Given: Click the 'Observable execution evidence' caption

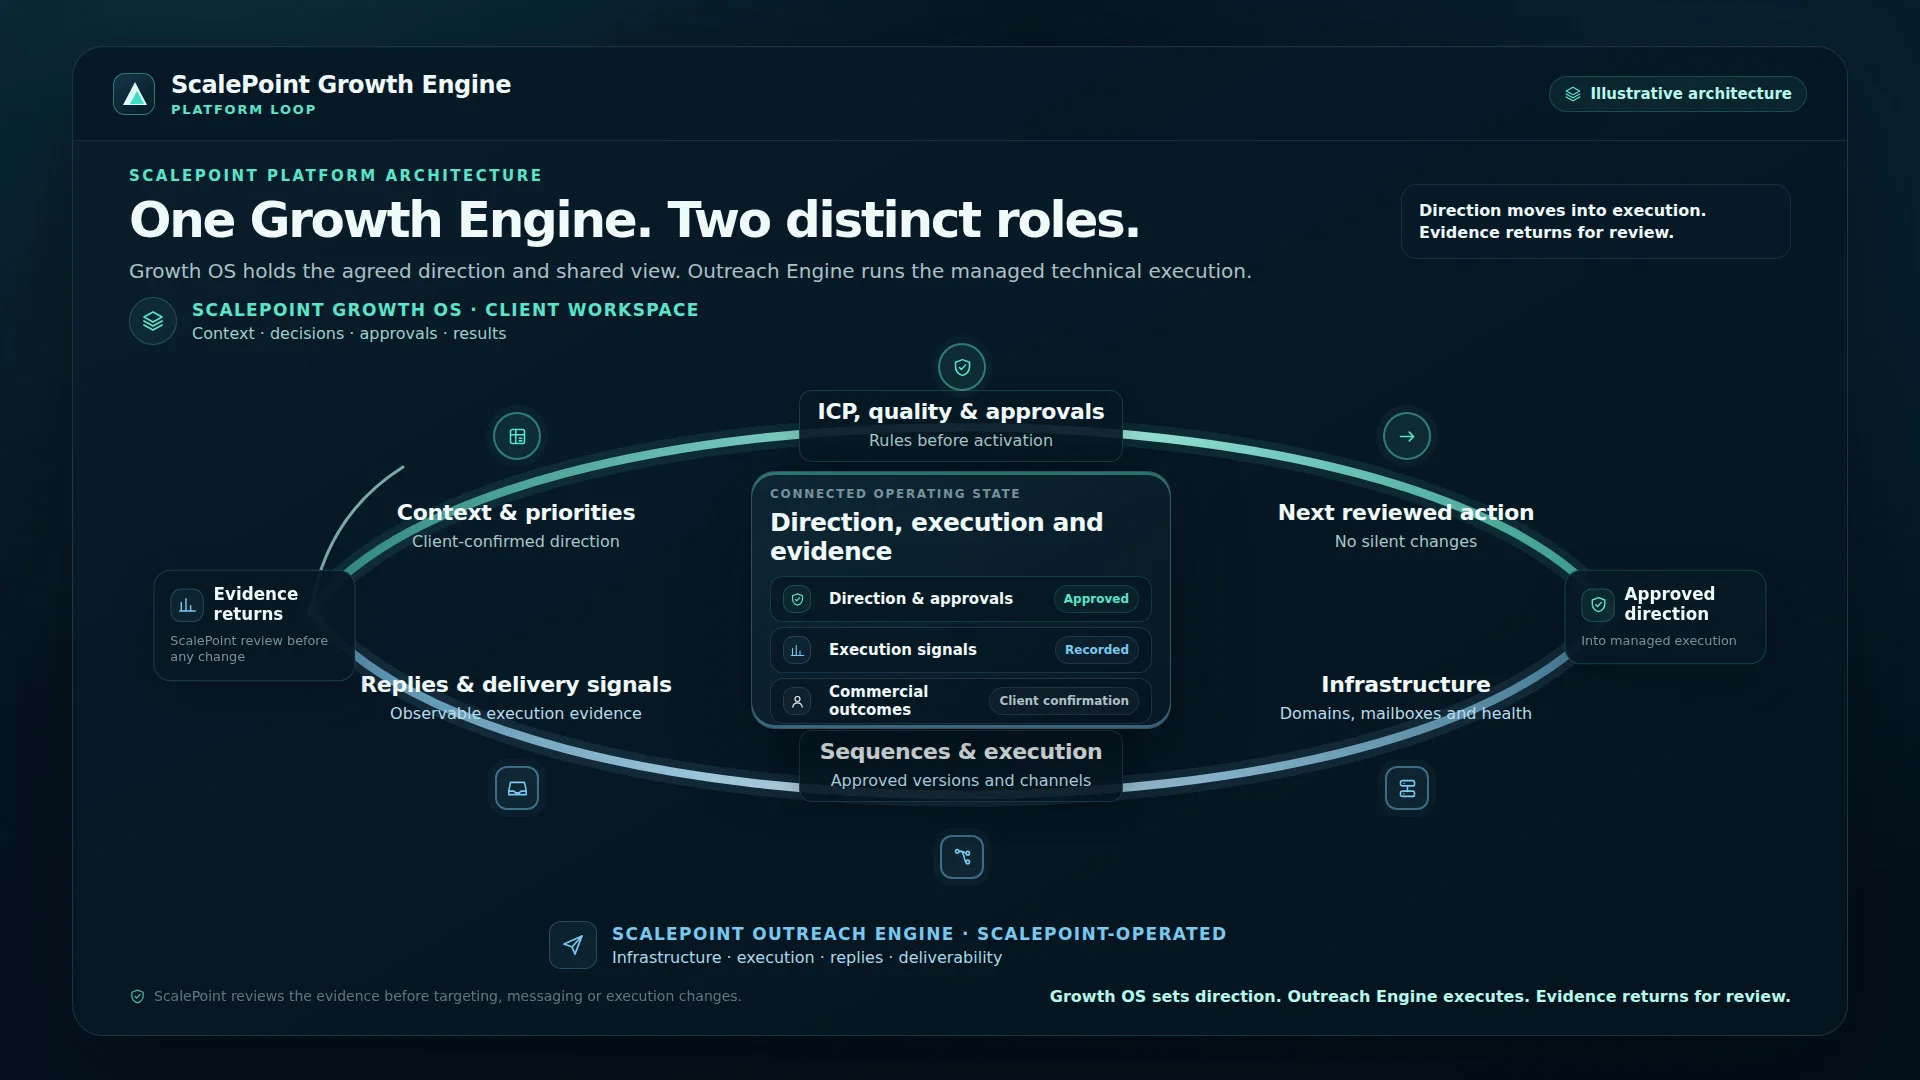Looking at the screenshot, I should pos(516,714).
